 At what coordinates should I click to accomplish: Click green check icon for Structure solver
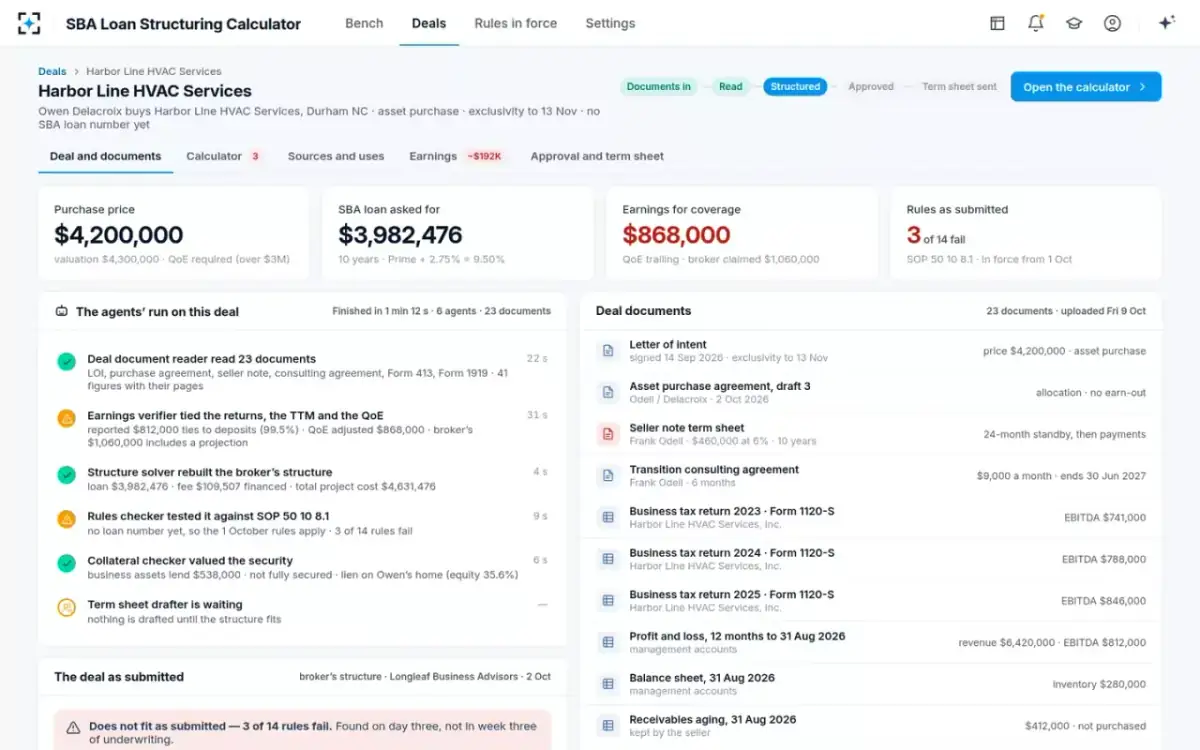pyautogui.click(x=66, y=475)
